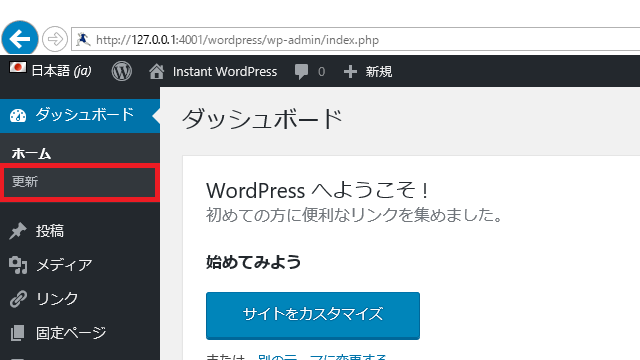Click the ダッシュボード page heading
This screenshot has height=360, width=640.
[x=262, y=120]
